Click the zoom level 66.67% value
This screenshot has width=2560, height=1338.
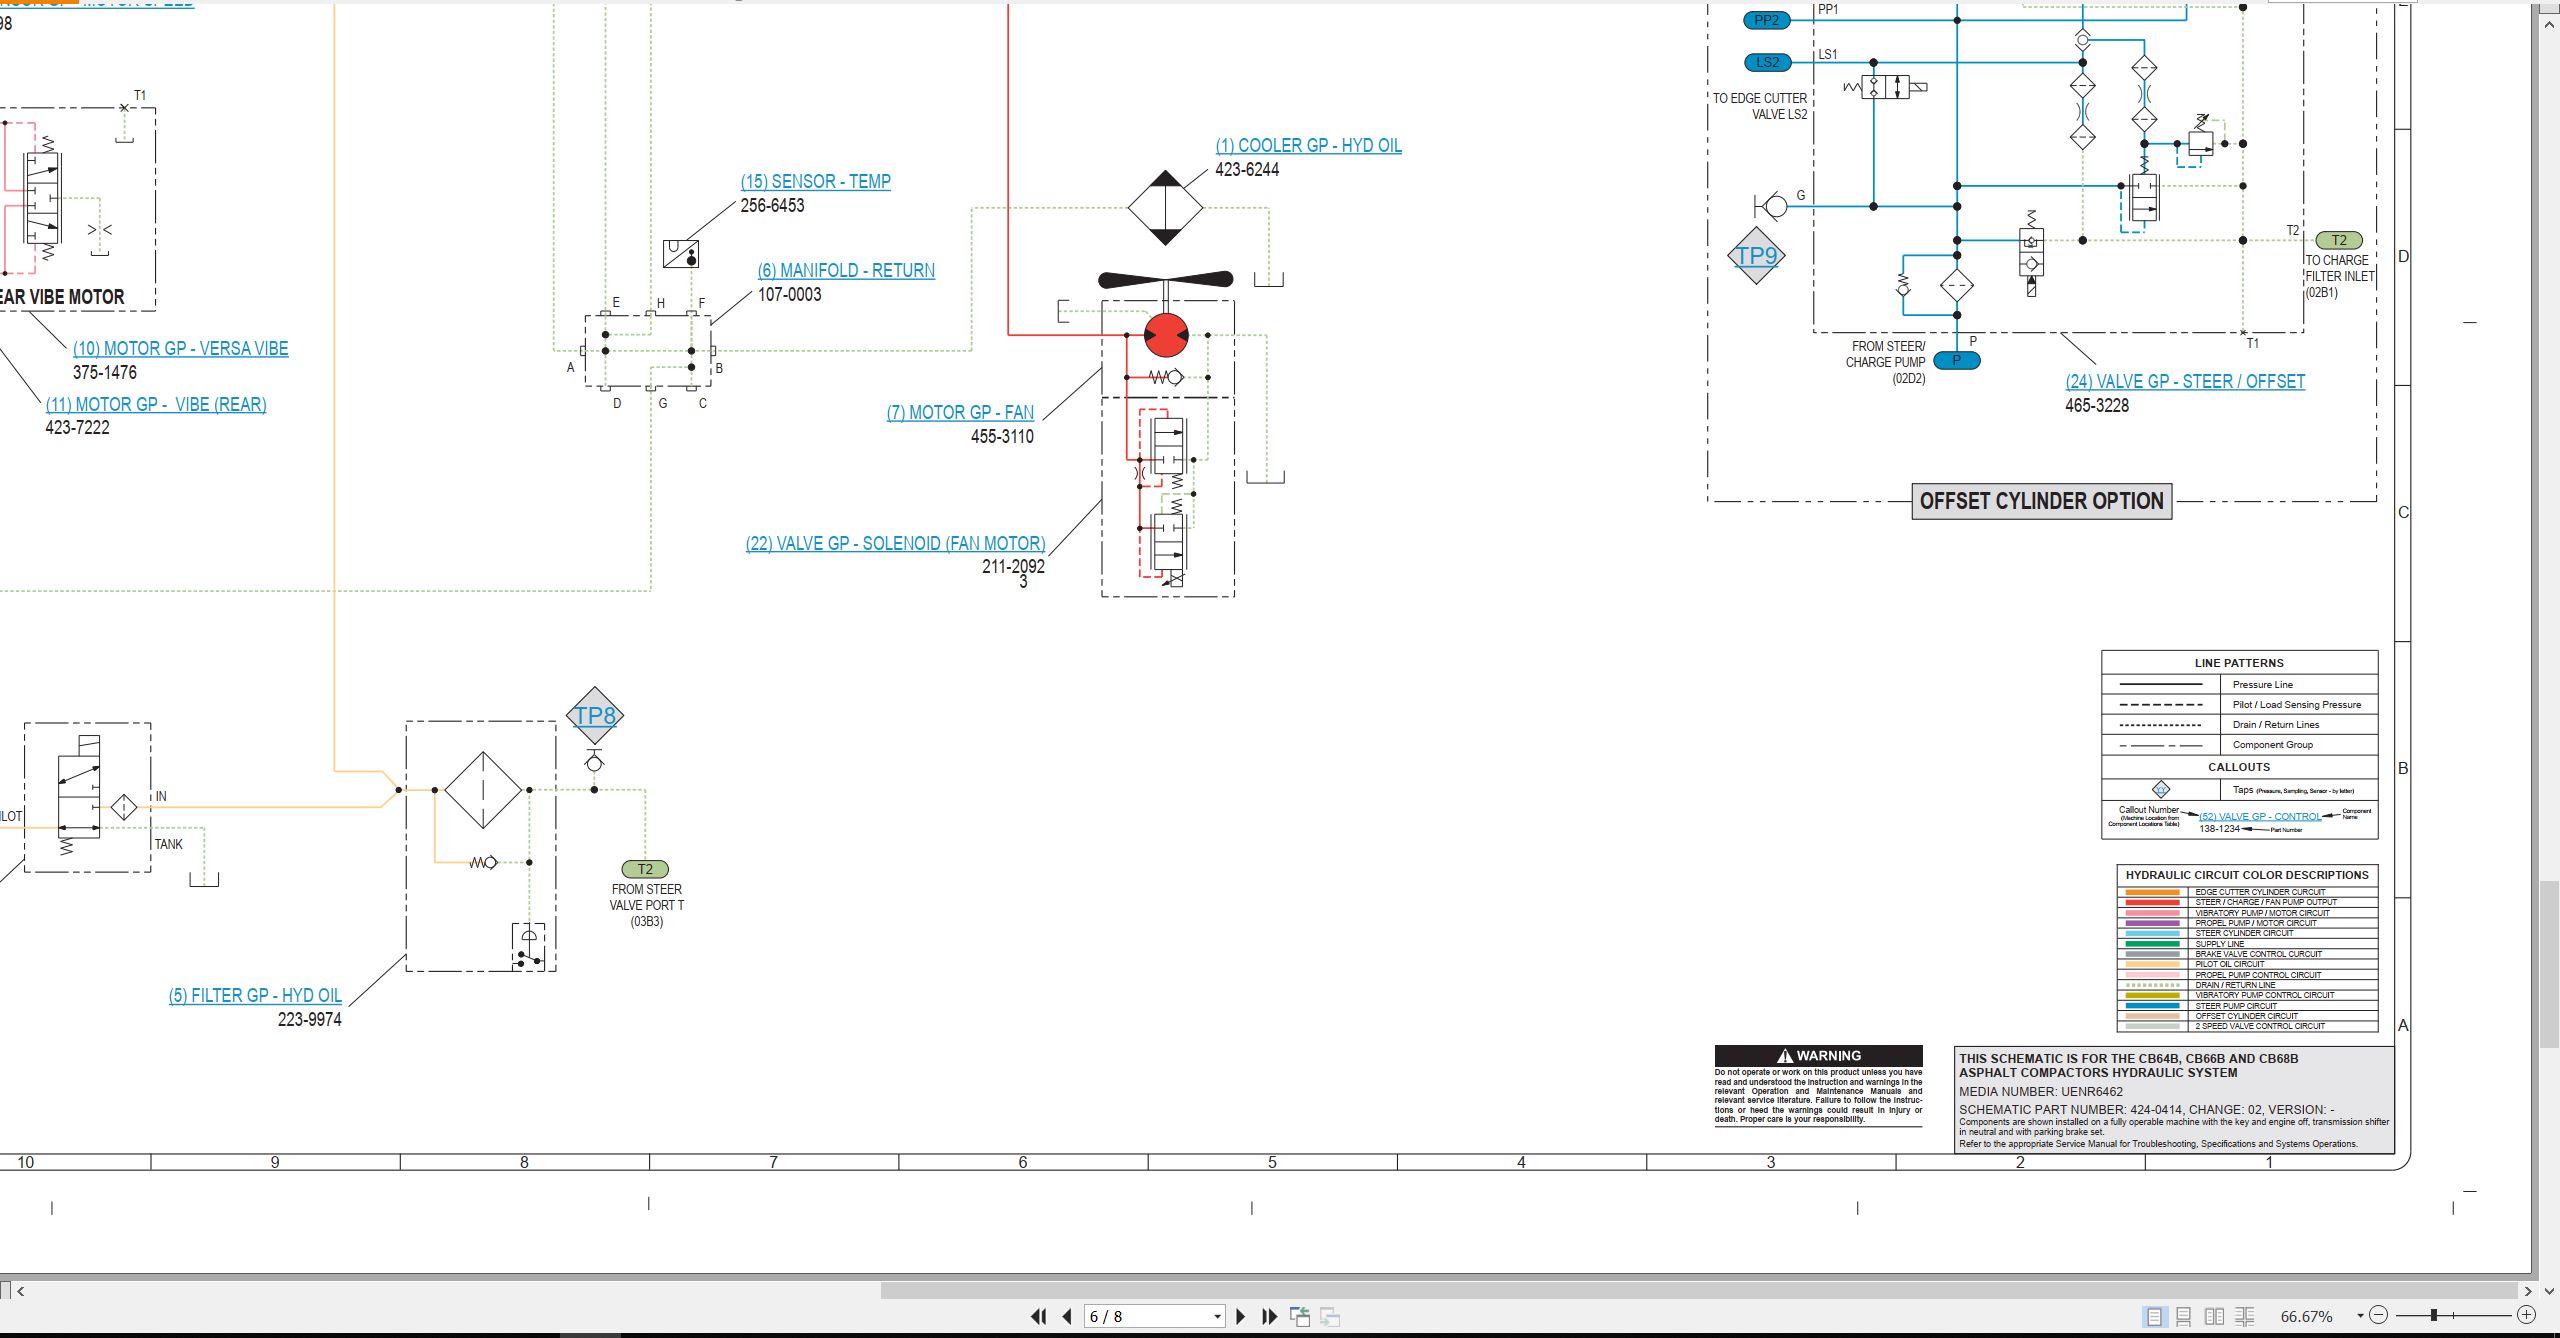[2306, 1316]
